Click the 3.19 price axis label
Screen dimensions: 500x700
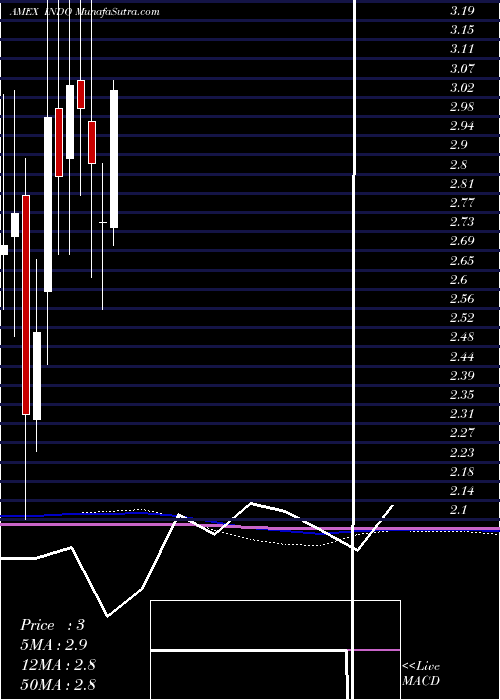click(462, 11)
